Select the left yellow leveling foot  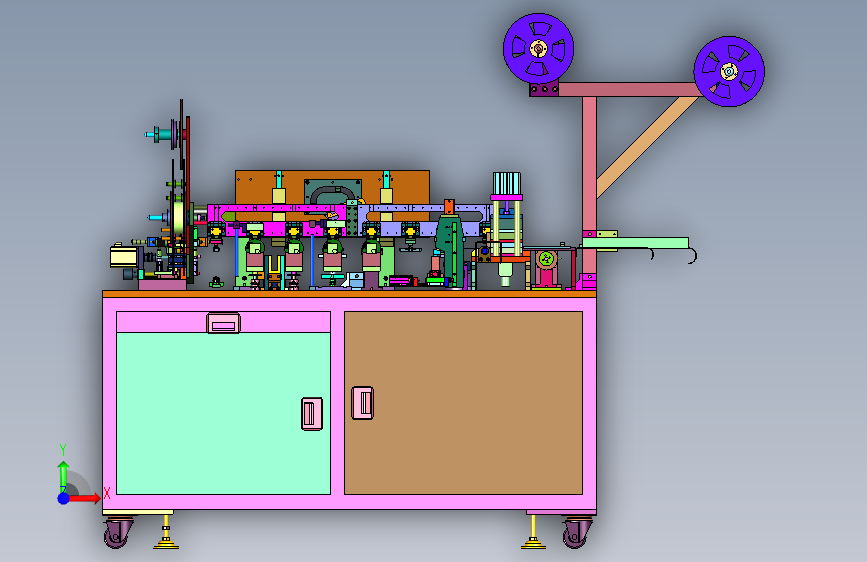pyautogui.click(x=166, y=533)
